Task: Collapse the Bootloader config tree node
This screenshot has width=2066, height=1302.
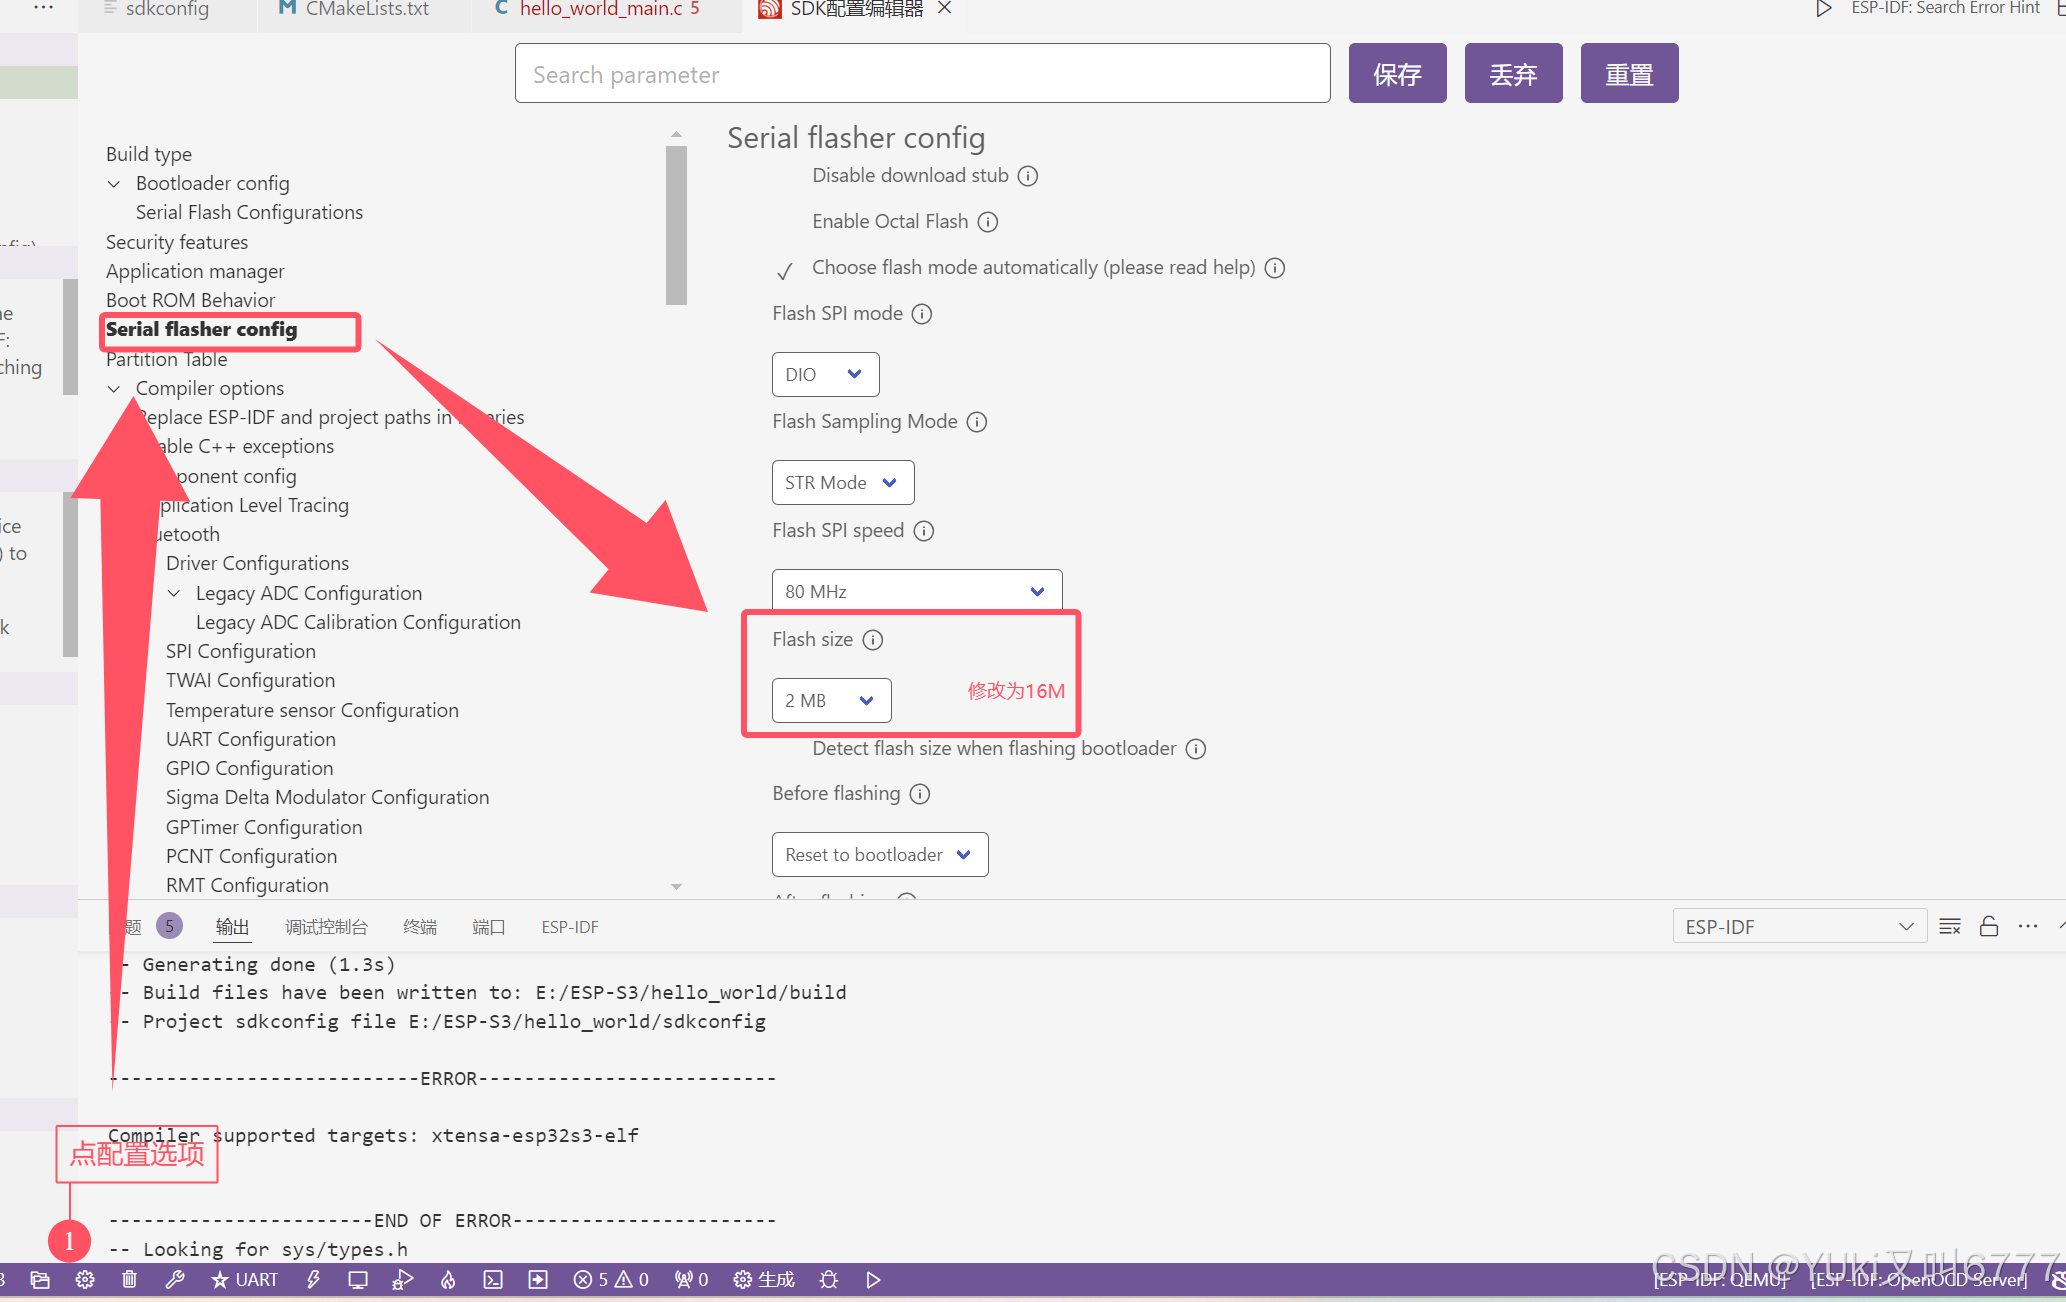Action: (x=114, y=184)
